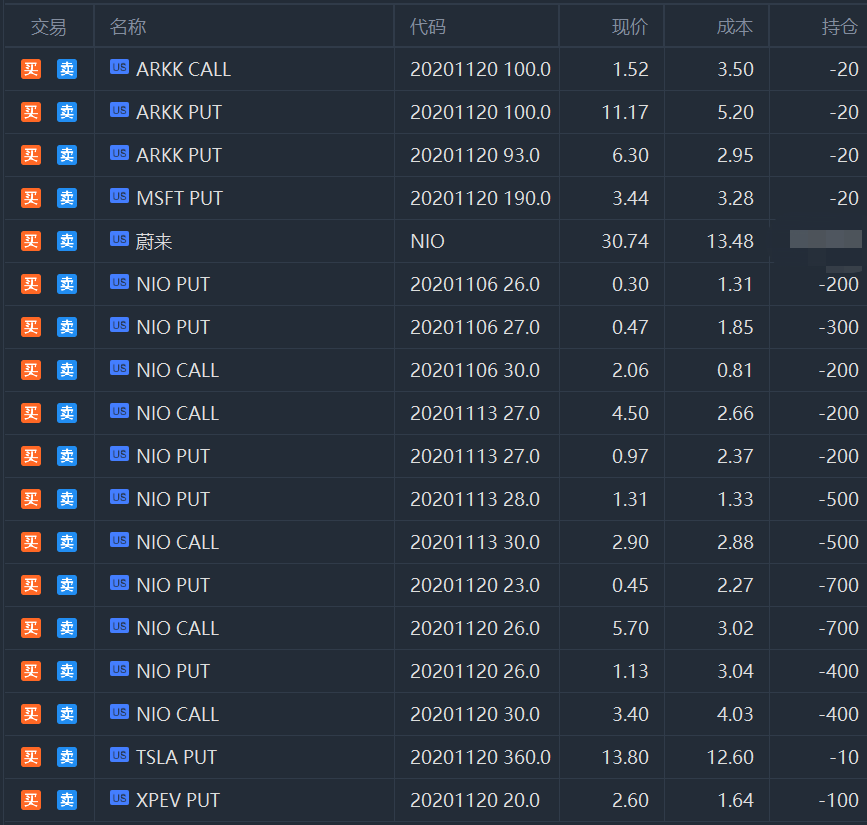This screenshot has height=825, width=867.
Task: Sell NIO CALL 20201106 30.0
Action: pos(67,370)
